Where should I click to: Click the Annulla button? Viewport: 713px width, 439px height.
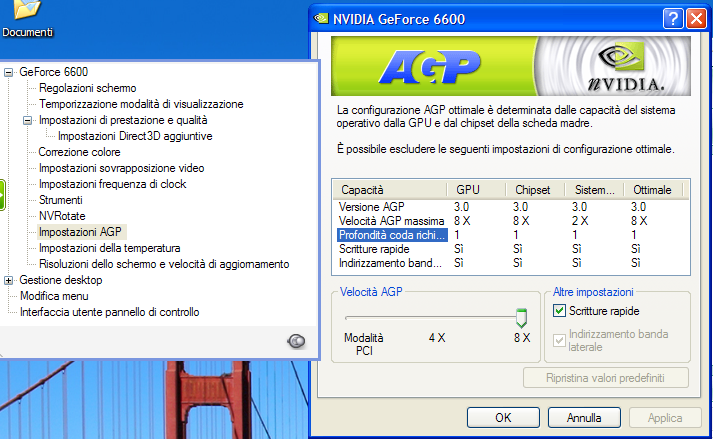pos(584,418)
